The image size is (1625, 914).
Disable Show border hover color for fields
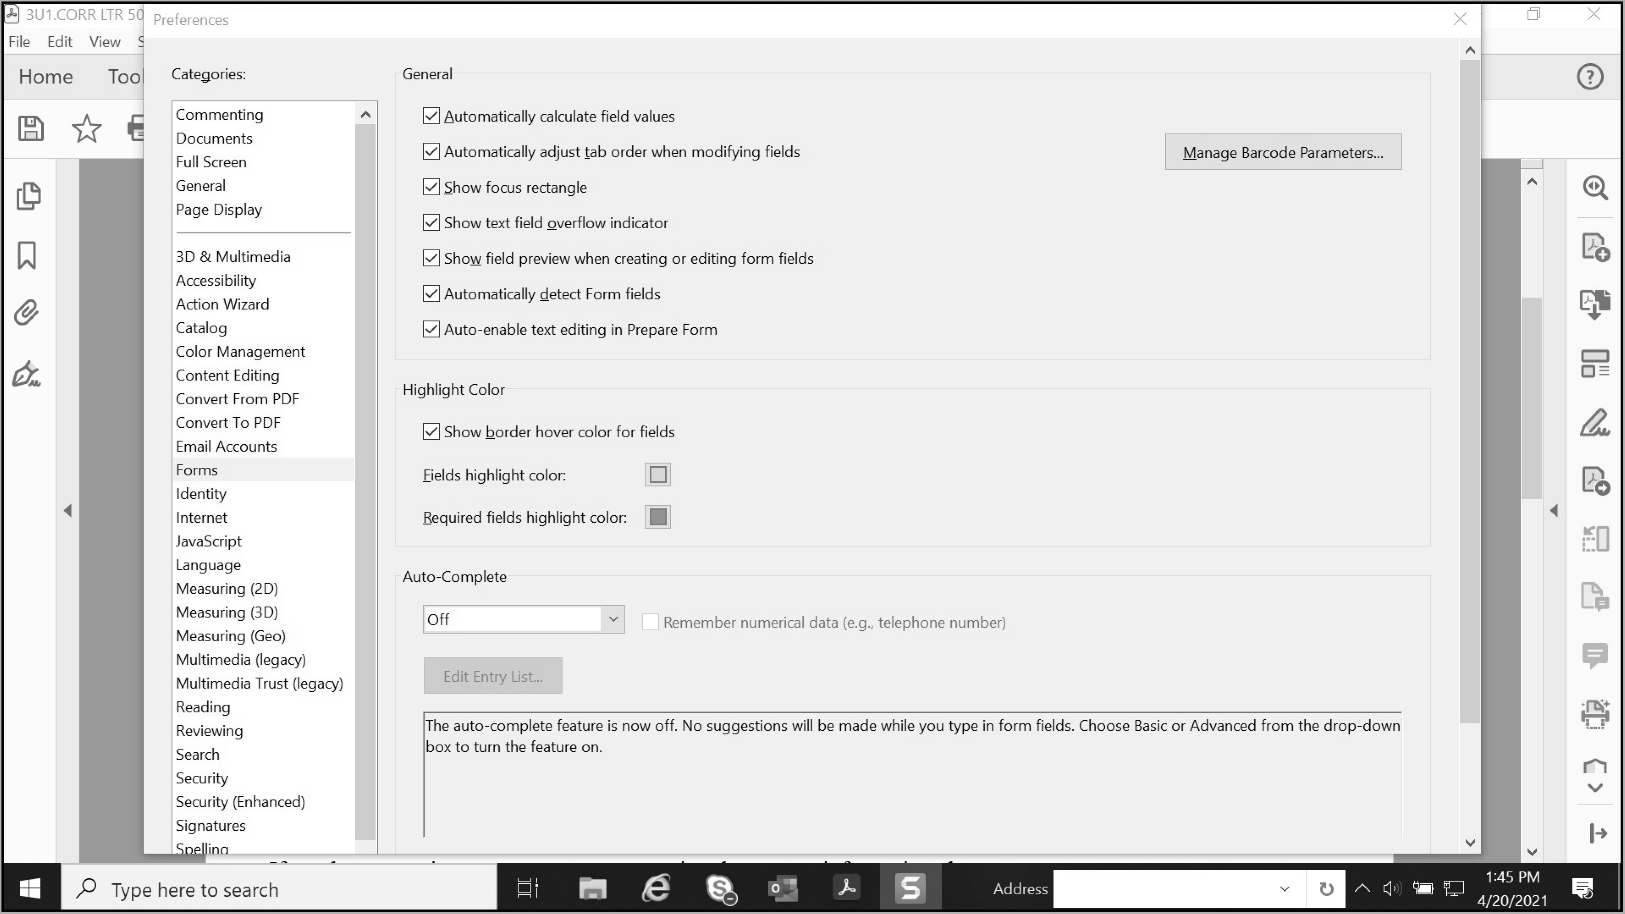432,432
